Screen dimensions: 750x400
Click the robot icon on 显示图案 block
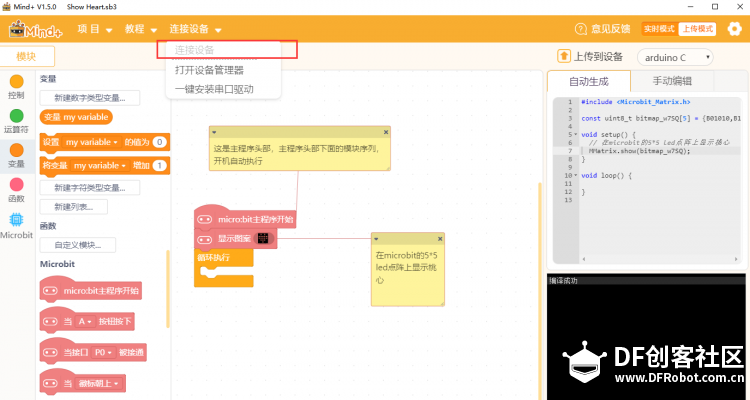tap(205, 238)
